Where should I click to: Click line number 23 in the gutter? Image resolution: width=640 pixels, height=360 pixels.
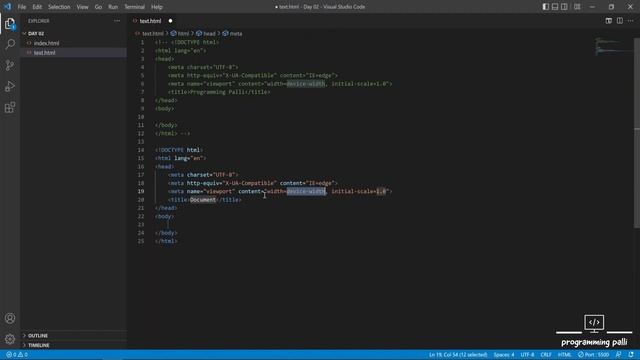(141, 224)
